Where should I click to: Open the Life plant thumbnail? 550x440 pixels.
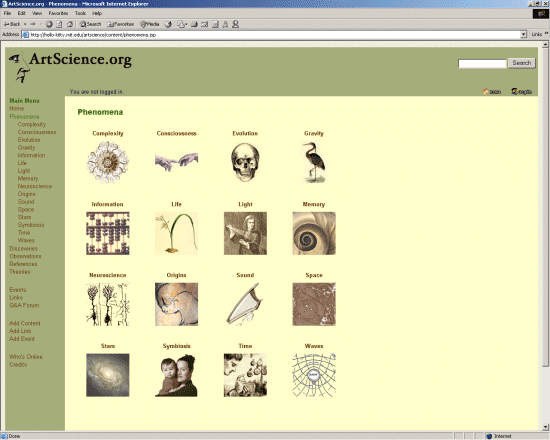176,233
